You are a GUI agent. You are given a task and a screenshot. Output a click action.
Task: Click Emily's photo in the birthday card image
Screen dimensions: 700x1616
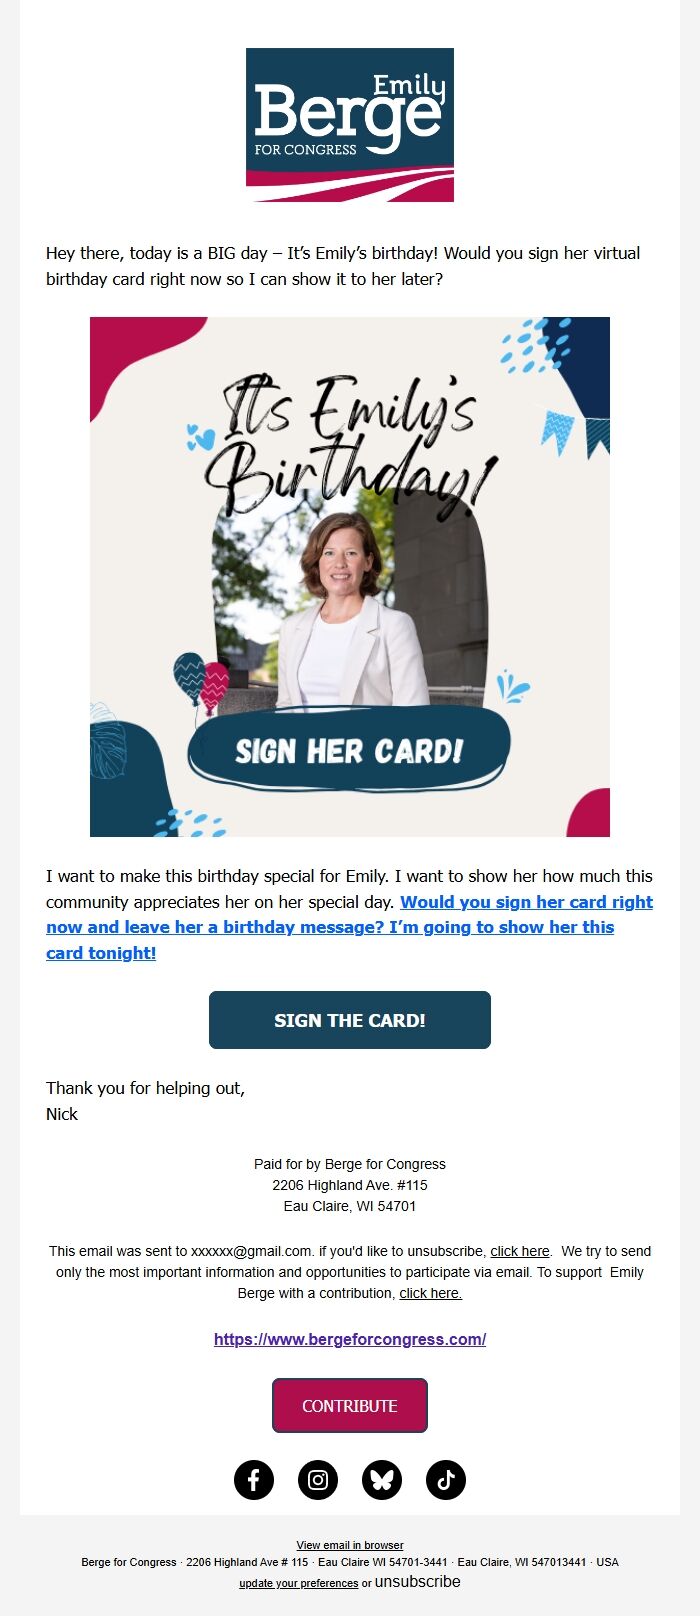pyautogui.click(x=349, y=600)
